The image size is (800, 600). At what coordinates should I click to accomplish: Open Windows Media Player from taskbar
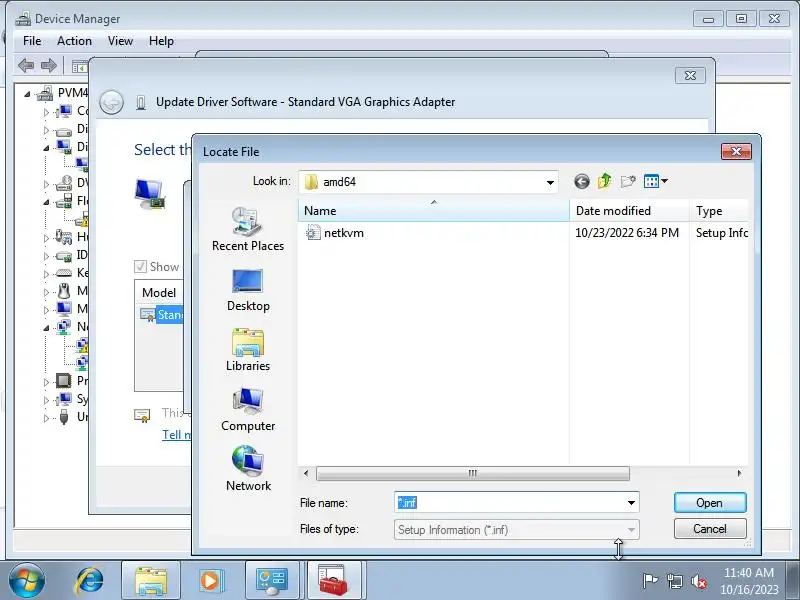point(210,581)
